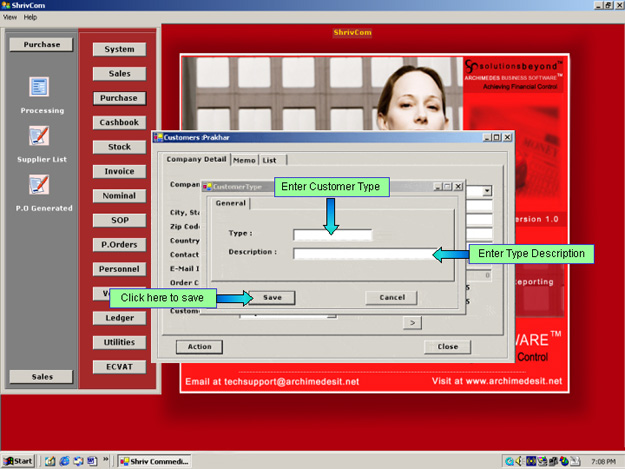
Task: Click the Action button in Customers dialog
Action: tap(199, 347)
